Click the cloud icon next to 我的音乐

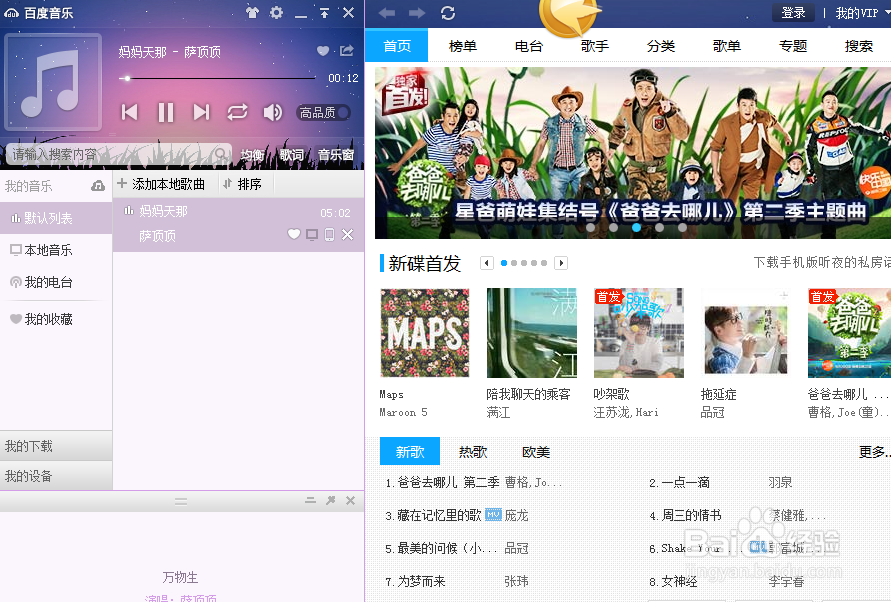click(x=98, y=186)
